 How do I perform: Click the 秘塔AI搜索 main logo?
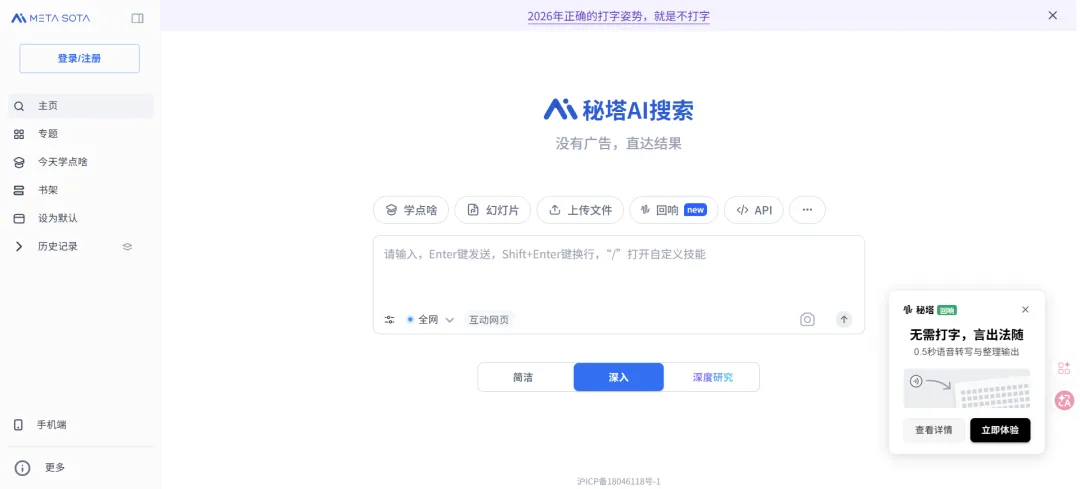click(x=619, y=110)
